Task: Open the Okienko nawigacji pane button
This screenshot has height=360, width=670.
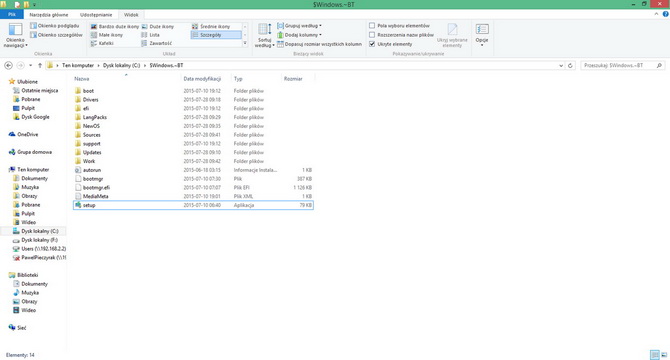Action: (15, 35)
